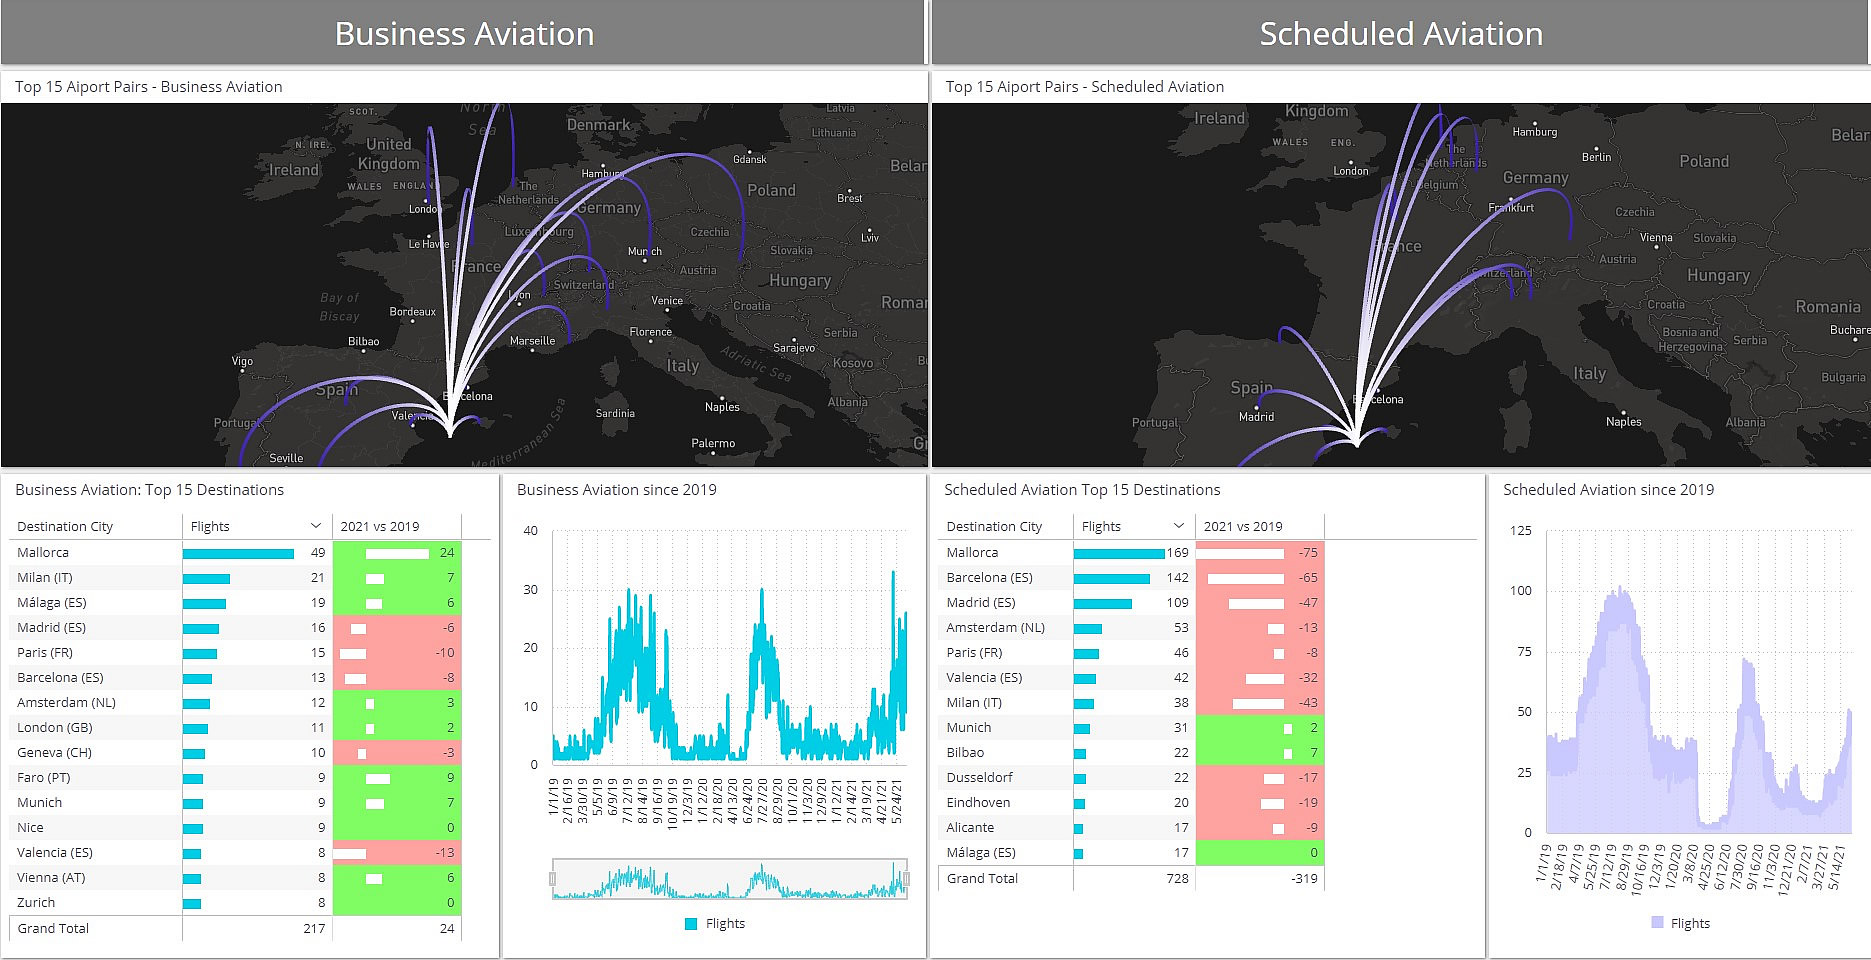The width and height of the screenshot is (1871, 960).
Task: Select Amsterdam (NL) in Scheduled Aviation destinations
Action: 995,627
